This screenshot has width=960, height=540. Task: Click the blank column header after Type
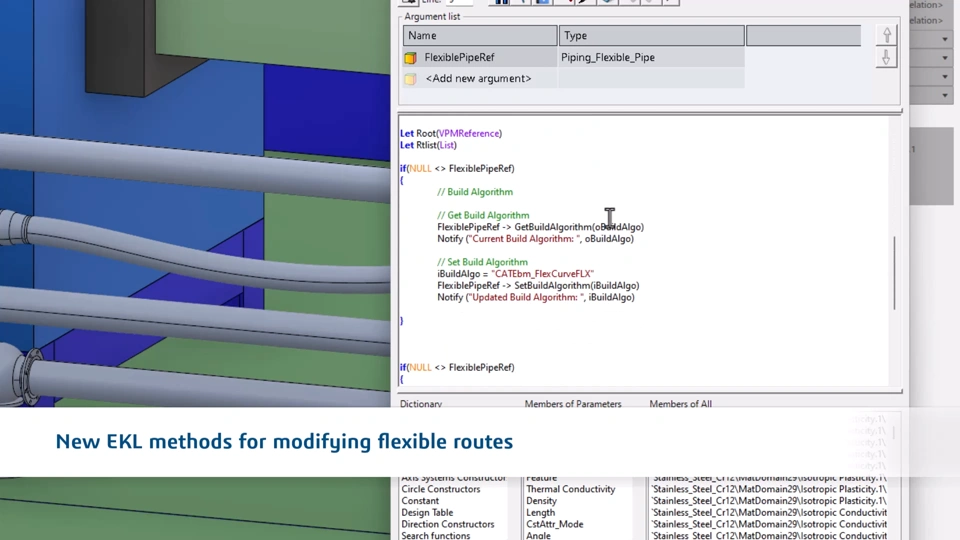coord(803,36)
